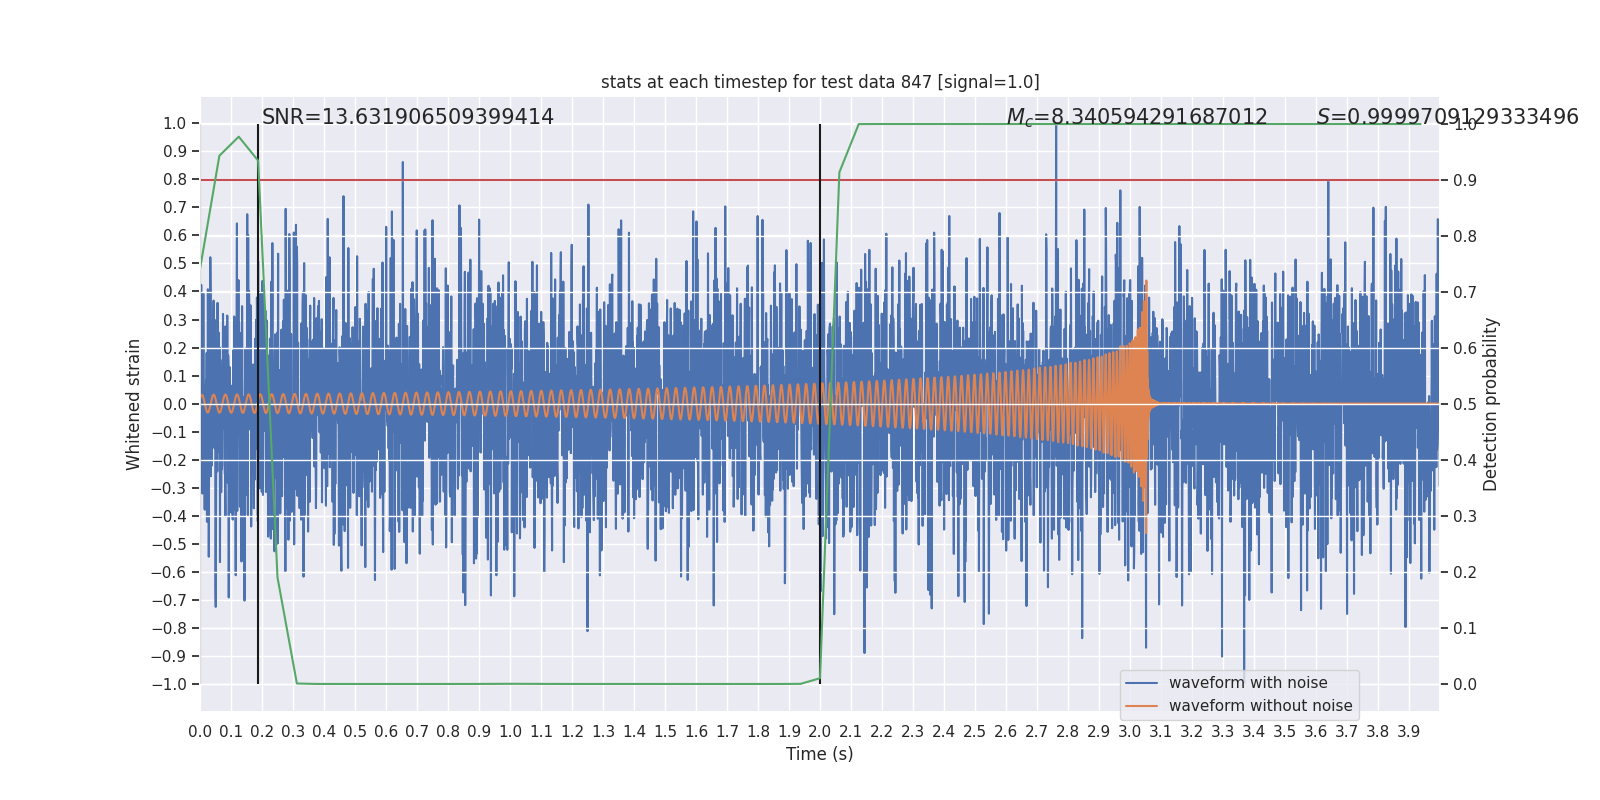Image resolution: width=1600 pixels, height=800 pixels.
Task: Click the plot title about test data 847
Action: 820,82
